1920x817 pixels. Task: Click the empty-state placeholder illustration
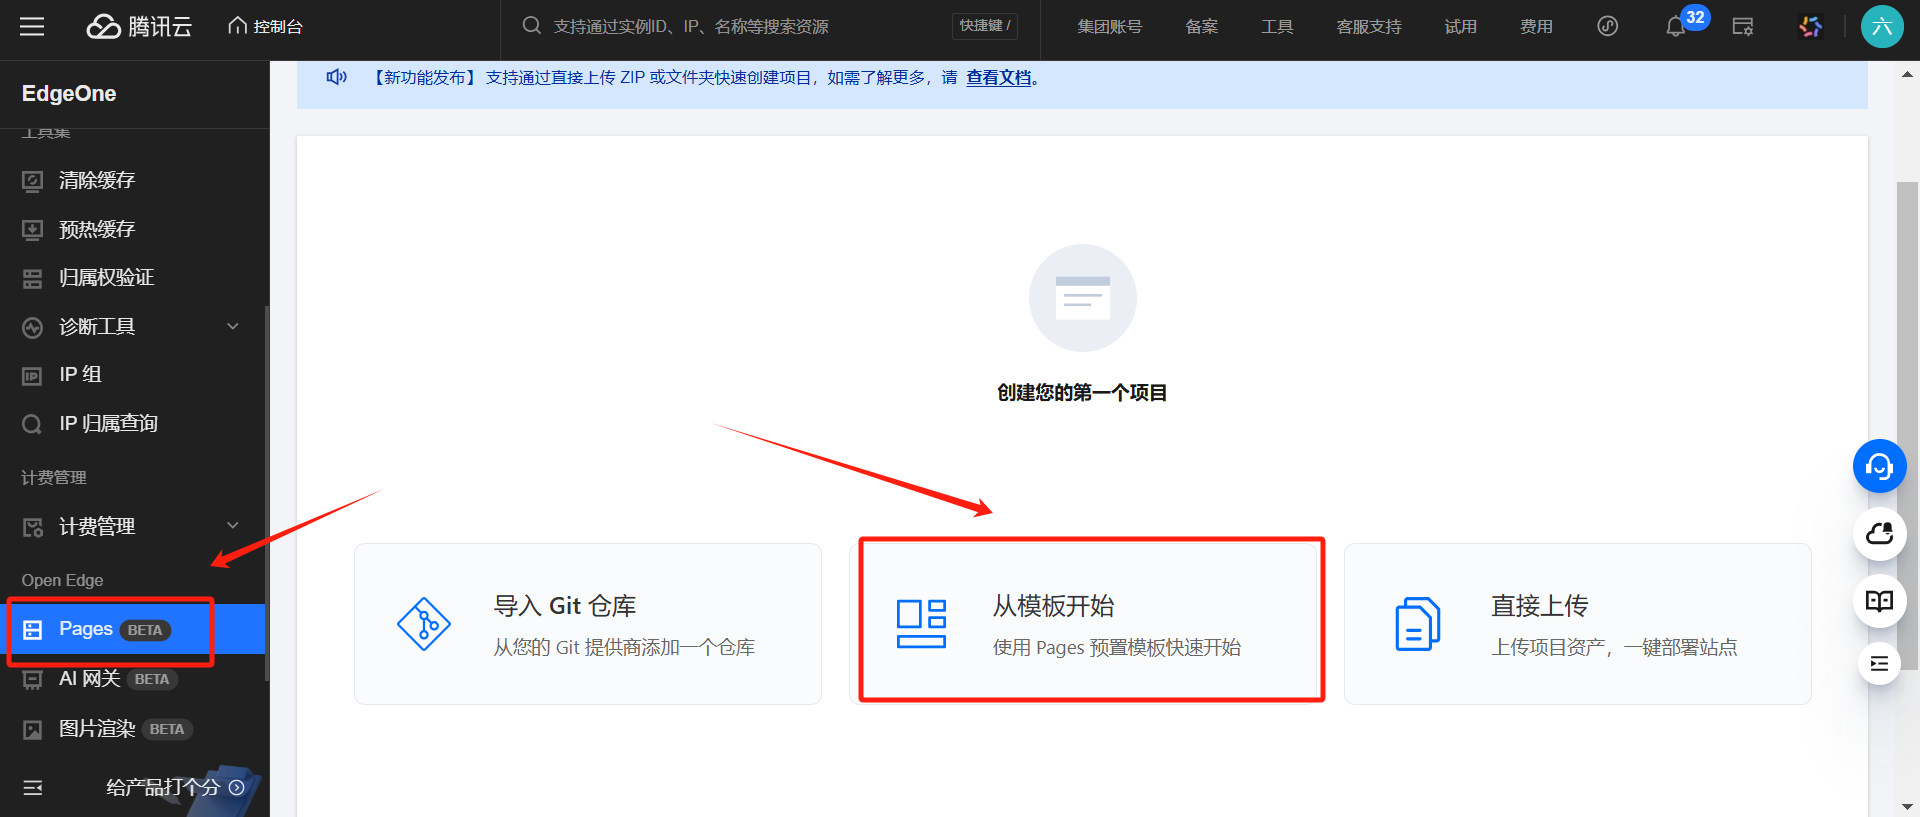[x=1083, y=298]
